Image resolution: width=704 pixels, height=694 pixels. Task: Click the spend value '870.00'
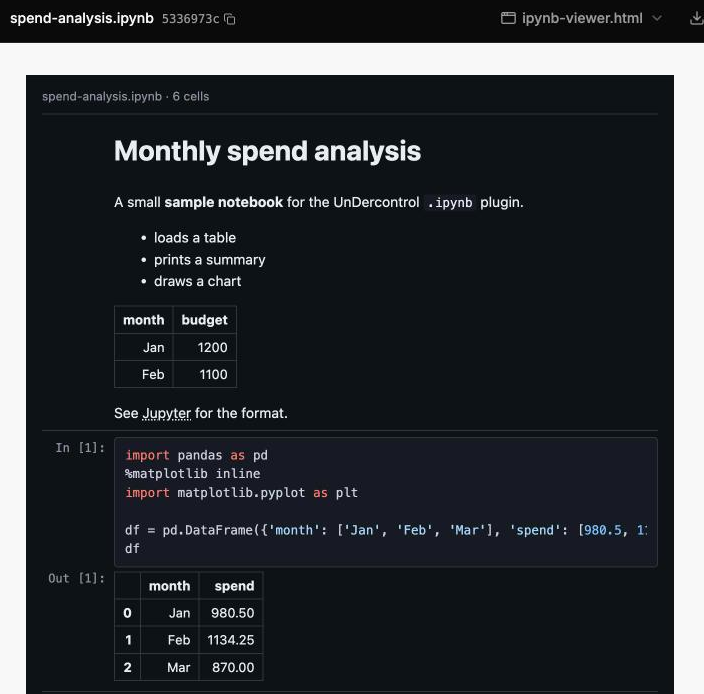[x=231, y=667]
